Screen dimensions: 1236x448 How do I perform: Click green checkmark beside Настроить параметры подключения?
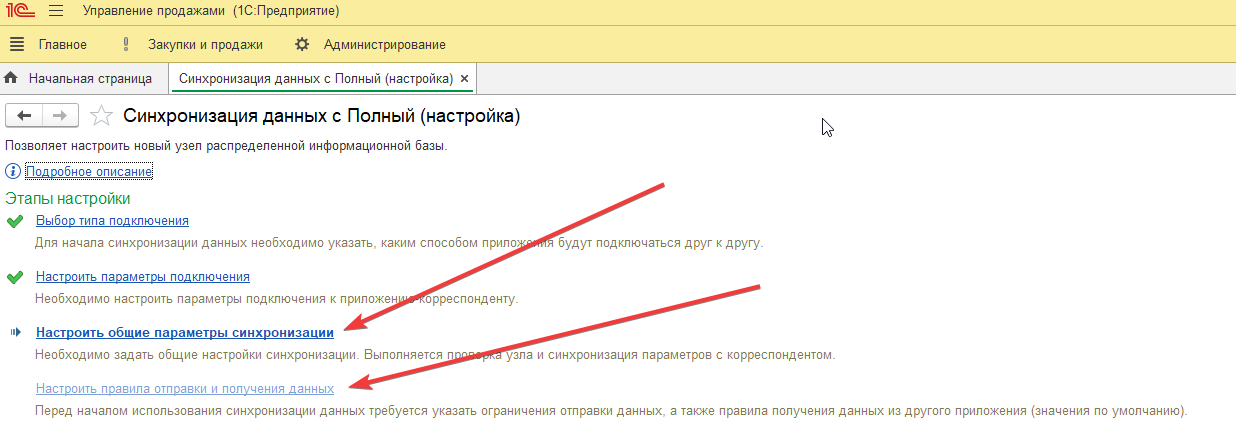tap(15, 277)
